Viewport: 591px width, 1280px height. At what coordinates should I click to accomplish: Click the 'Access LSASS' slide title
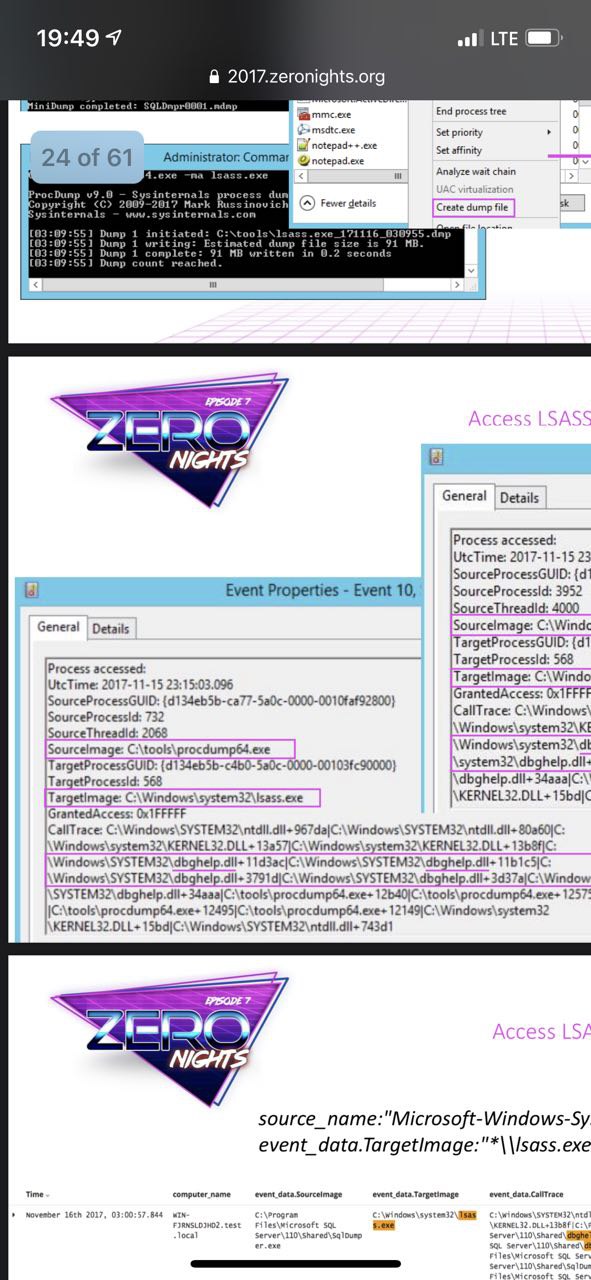[529, 418]
